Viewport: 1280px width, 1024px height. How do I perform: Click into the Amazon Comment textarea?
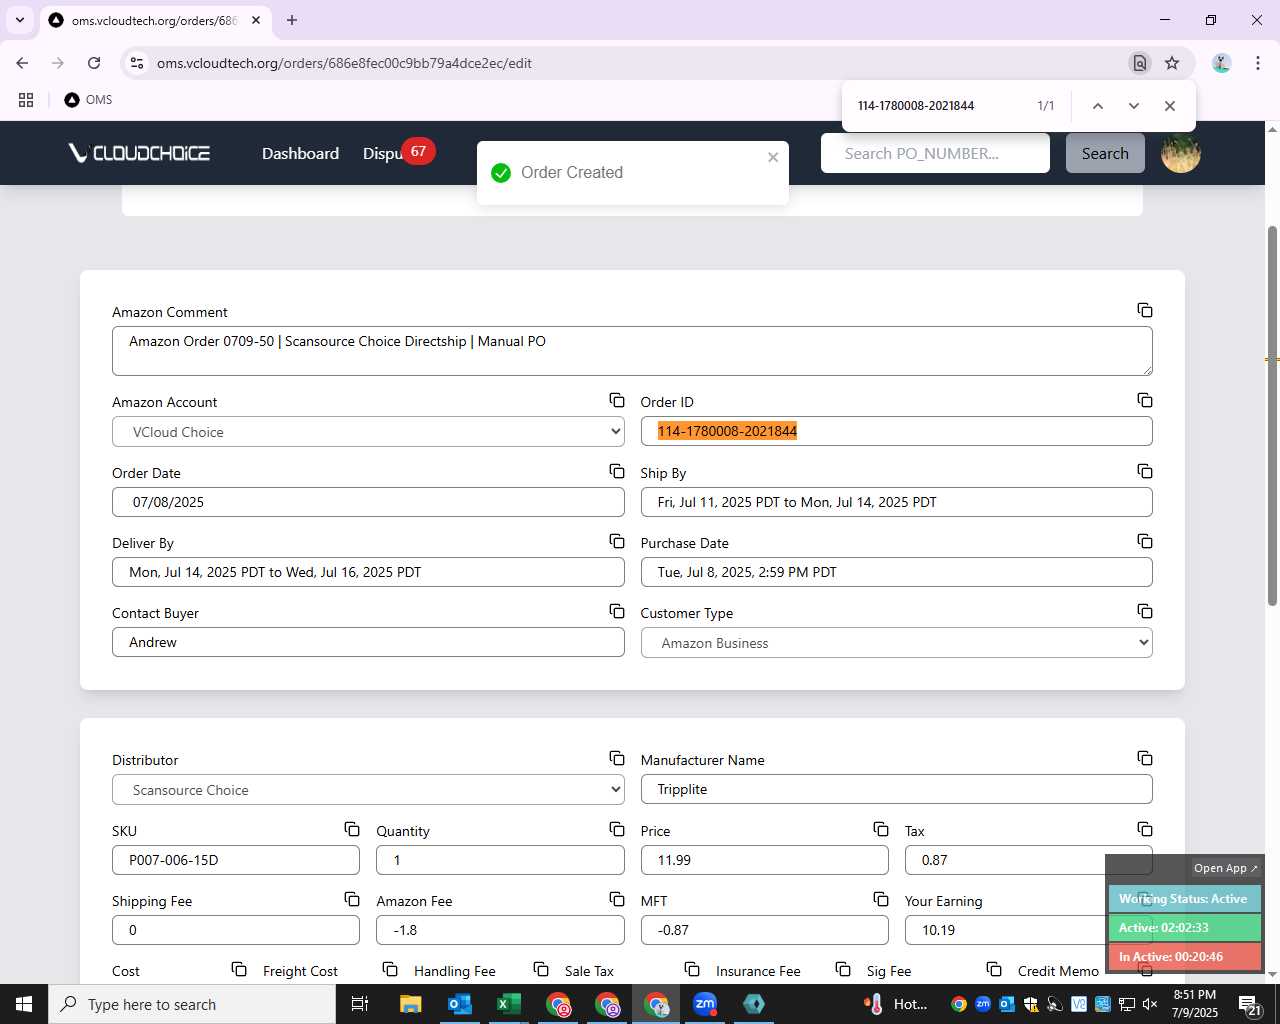(632, 351)
